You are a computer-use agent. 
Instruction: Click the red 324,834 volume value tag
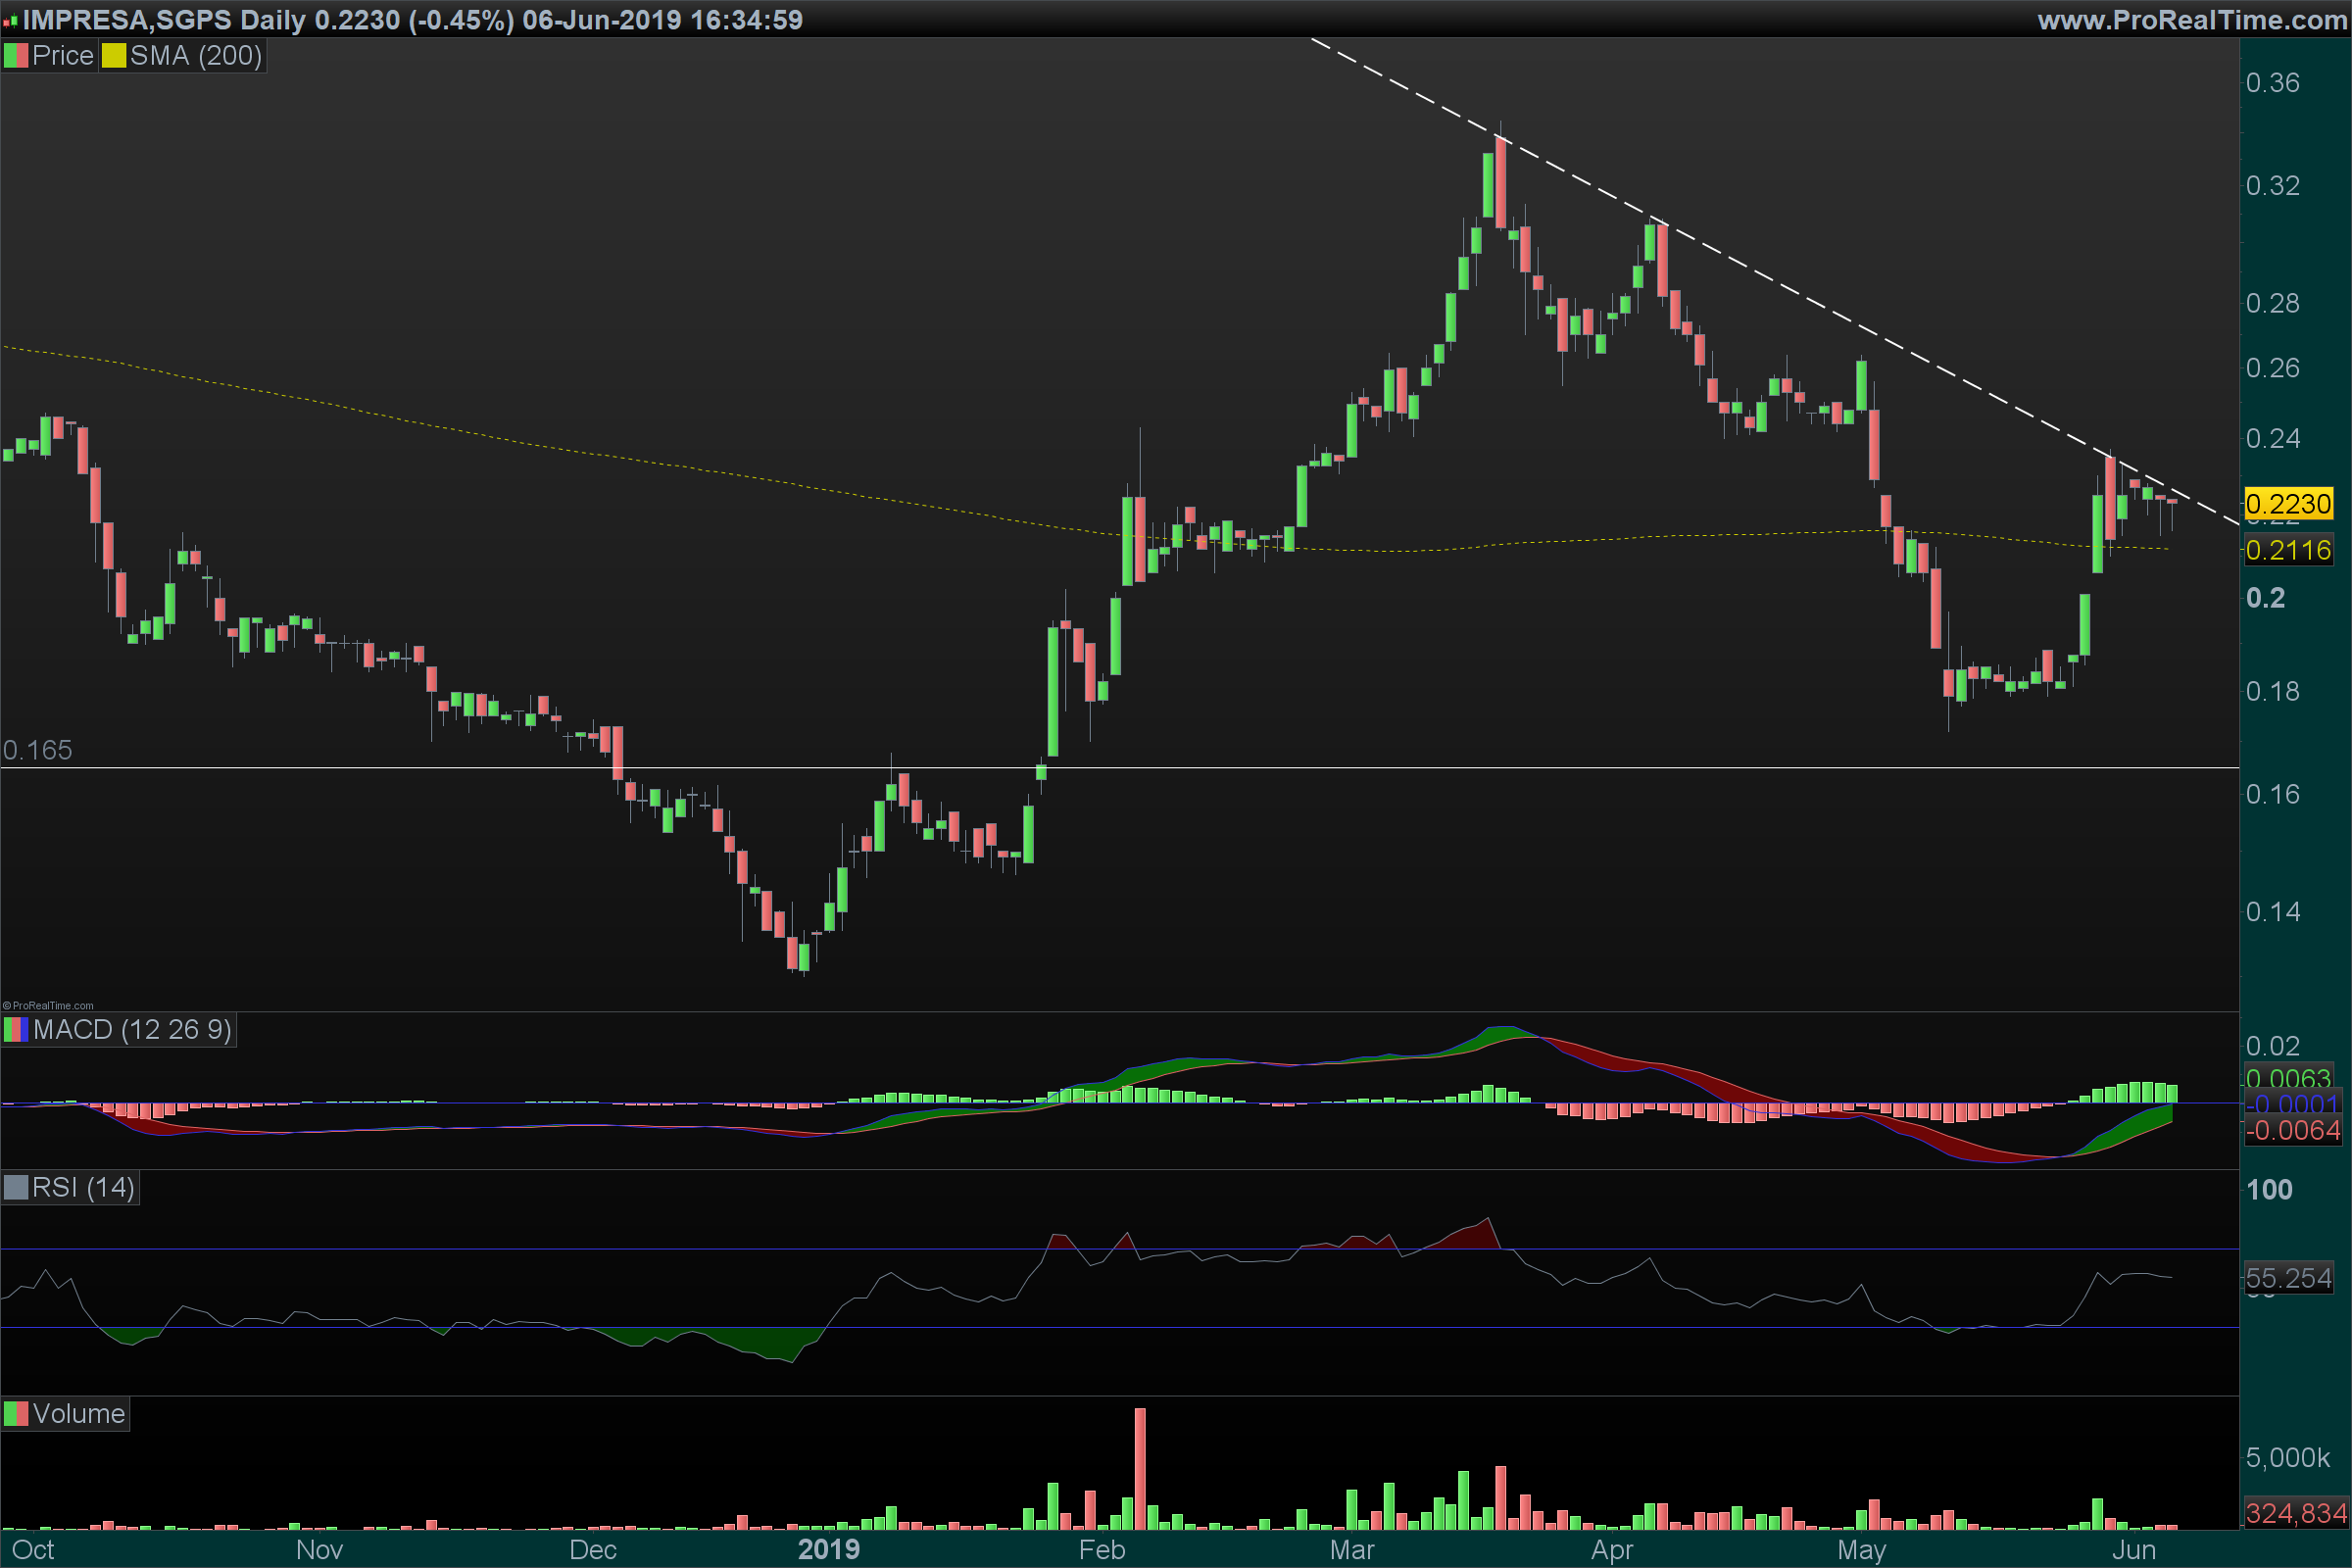click(x=2295, y=1513)
